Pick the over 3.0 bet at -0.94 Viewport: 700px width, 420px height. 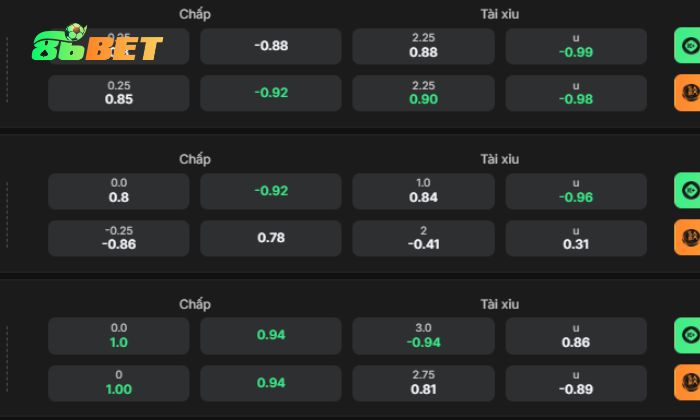point(424,335)
